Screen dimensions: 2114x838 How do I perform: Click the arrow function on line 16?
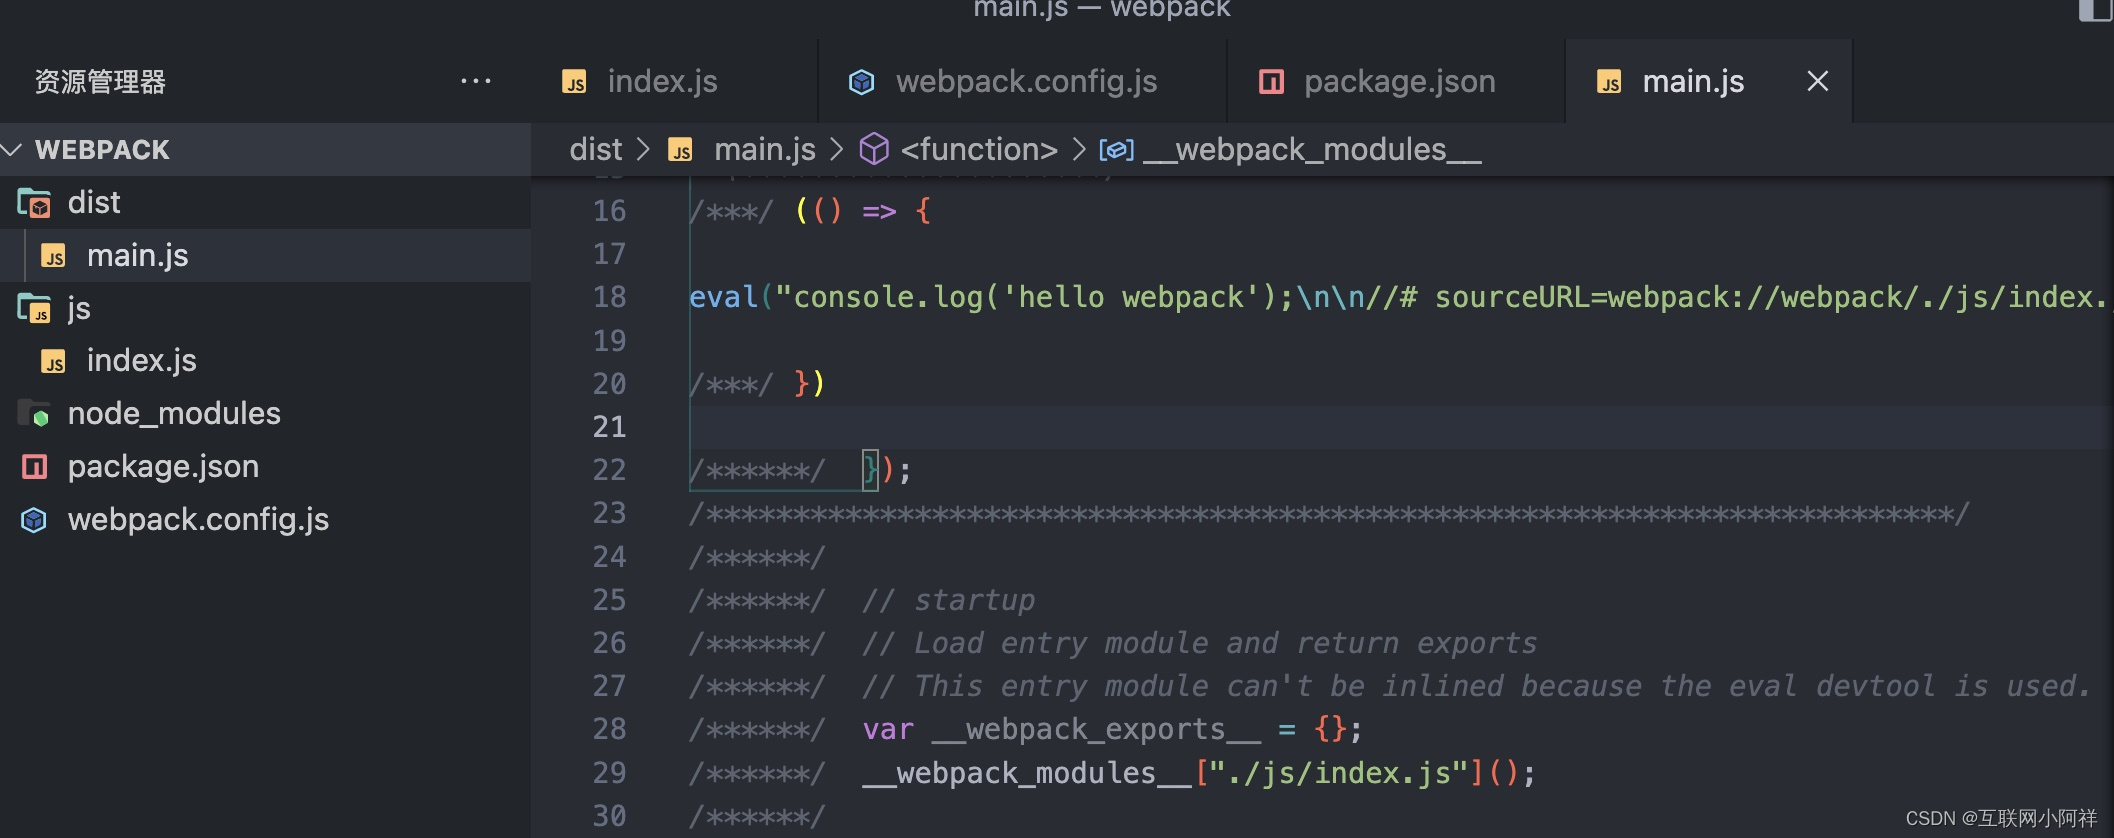tap(863, 211)
